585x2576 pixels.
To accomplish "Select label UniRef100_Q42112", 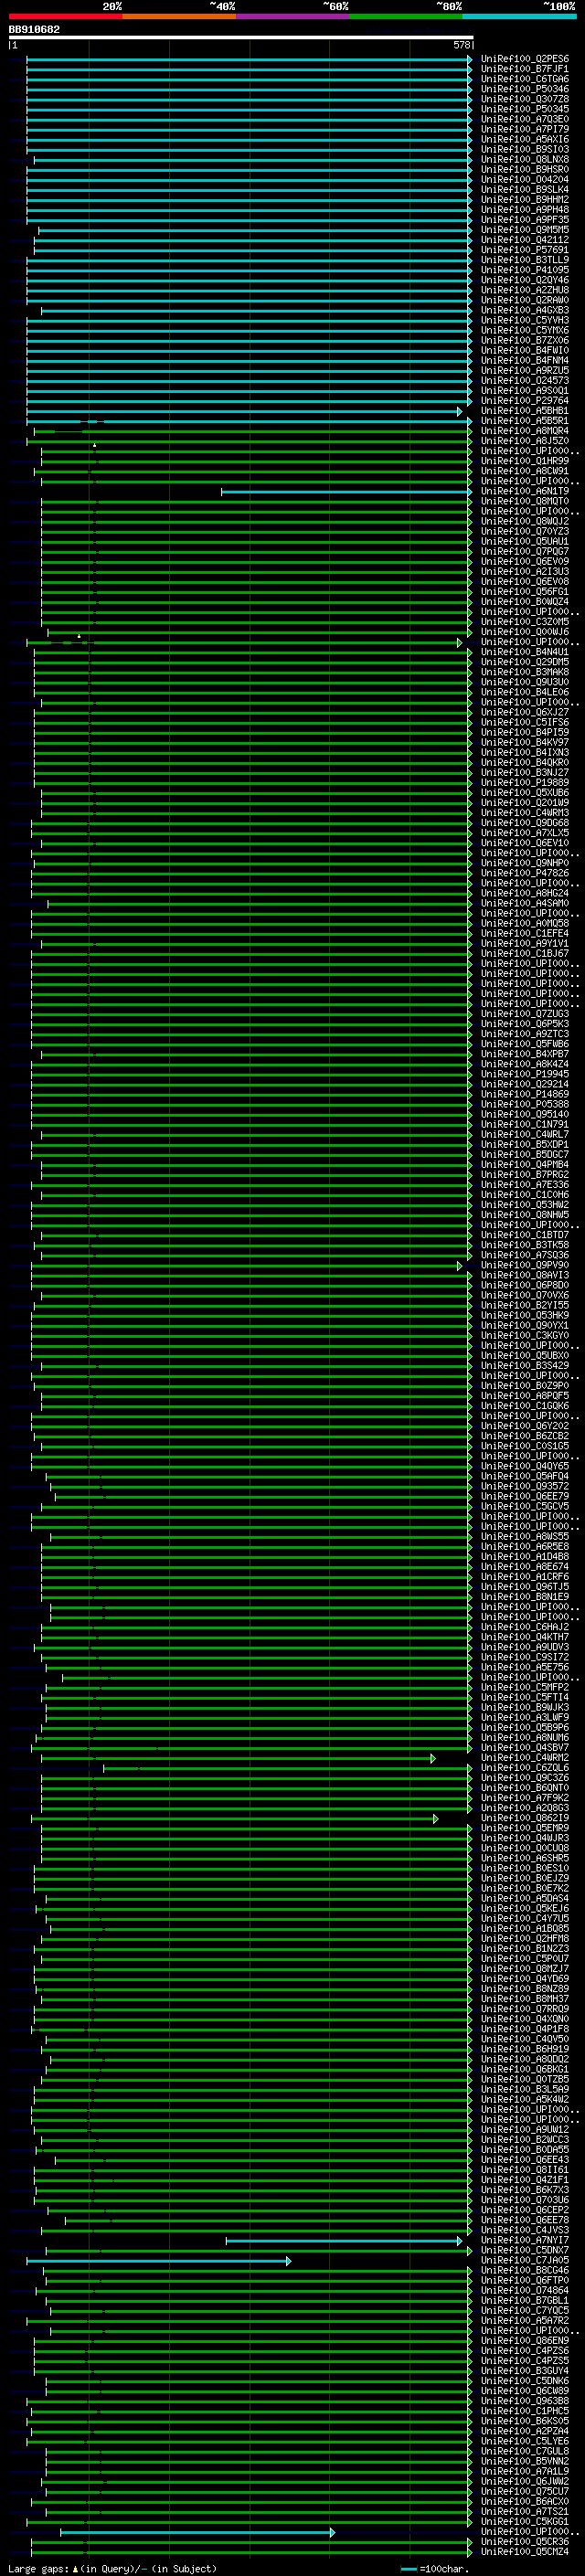I will click(x=525, y=240).
